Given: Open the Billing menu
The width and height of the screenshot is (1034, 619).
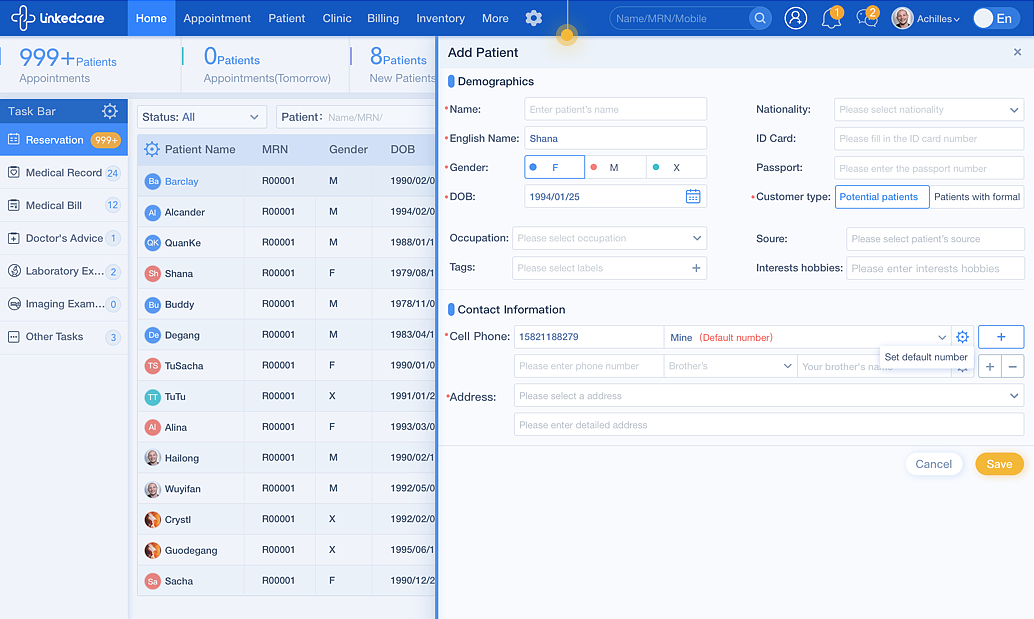Looking at the screenshot, I should (382, 18).
